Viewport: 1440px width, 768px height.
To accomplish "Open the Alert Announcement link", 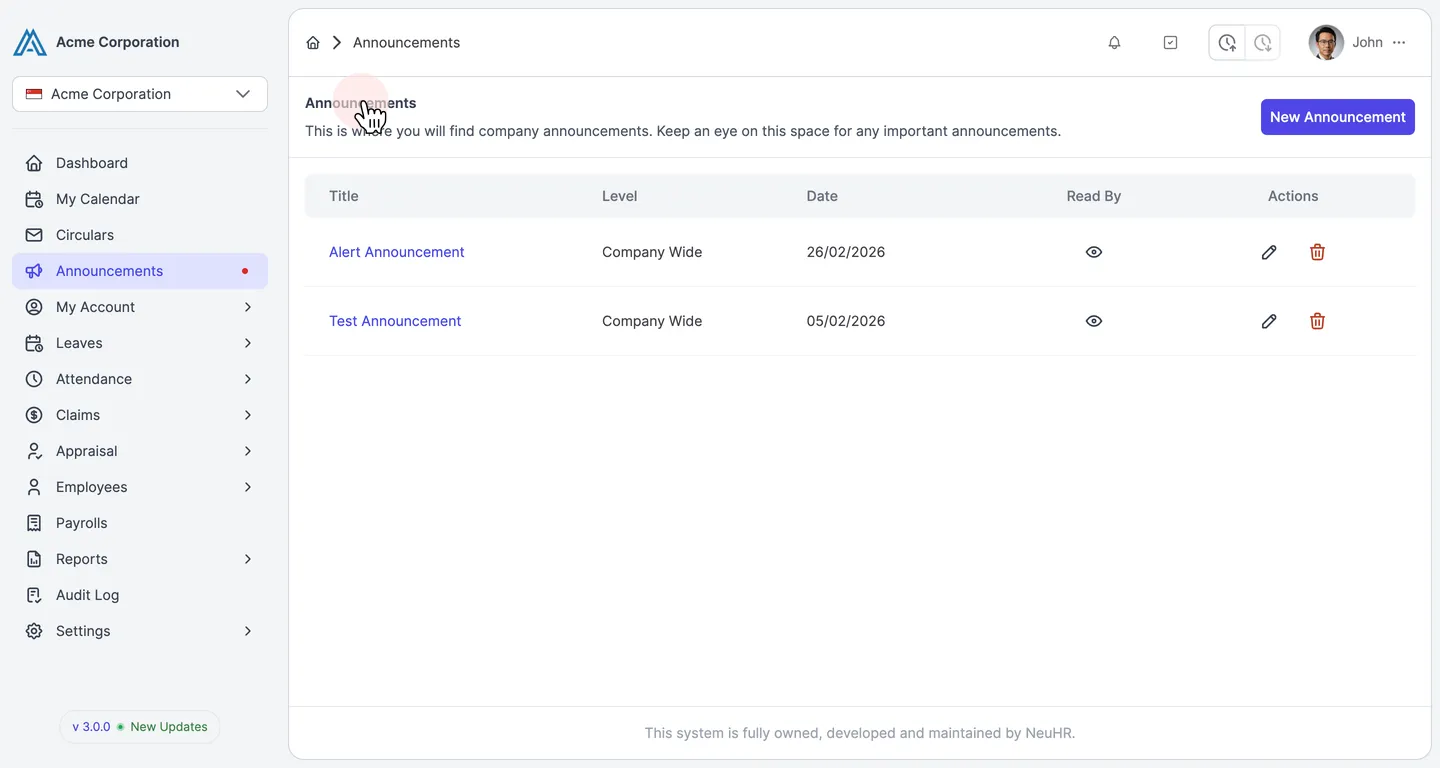I will [x=397, y=252].
